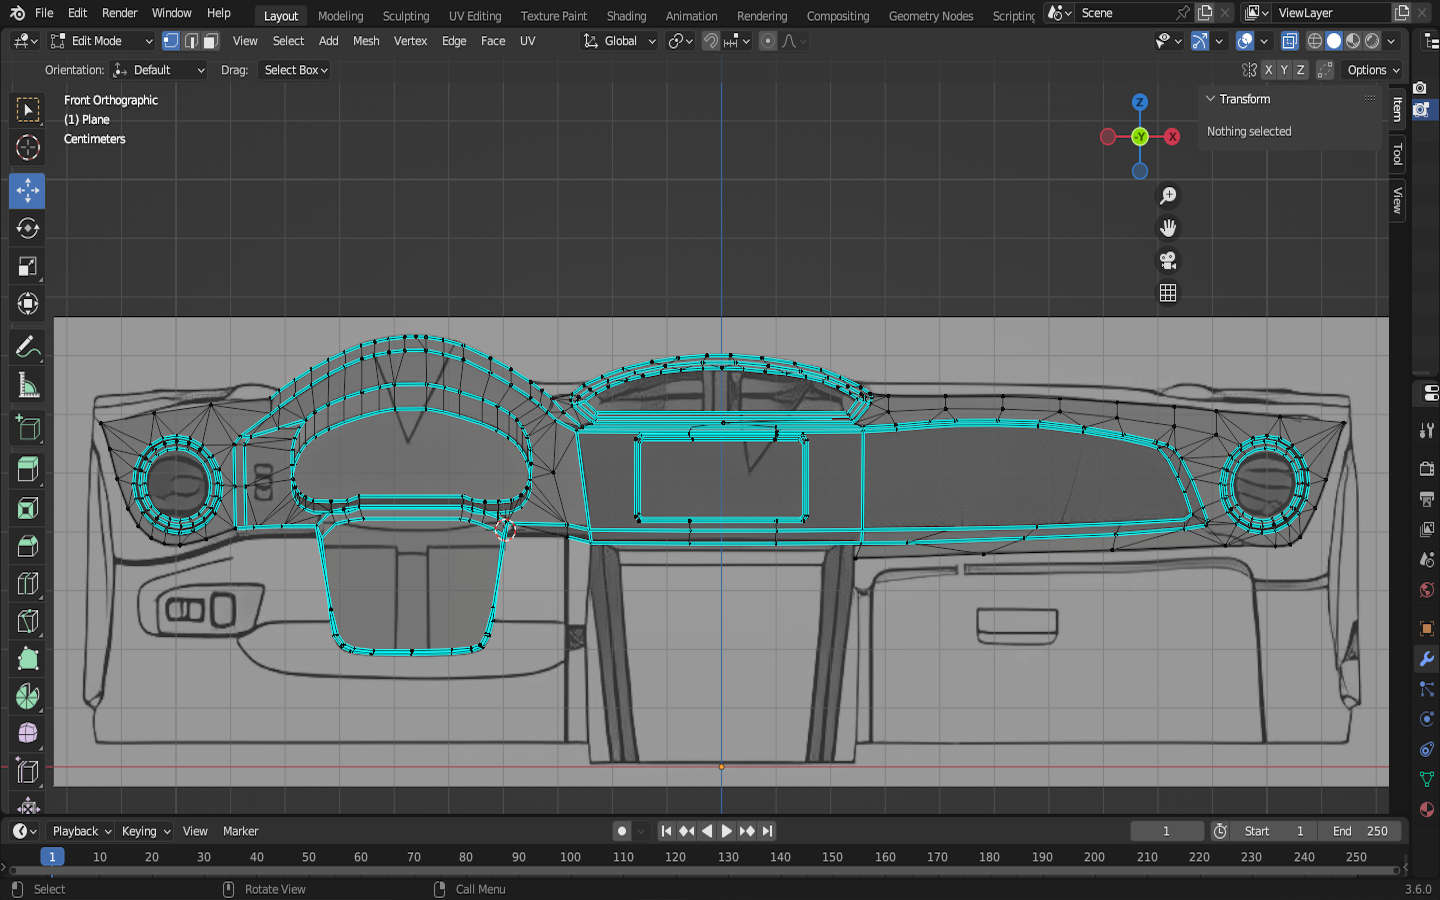Enable face select mode
The width and height of the screenshot is (1440, 900).
point(210,41)
